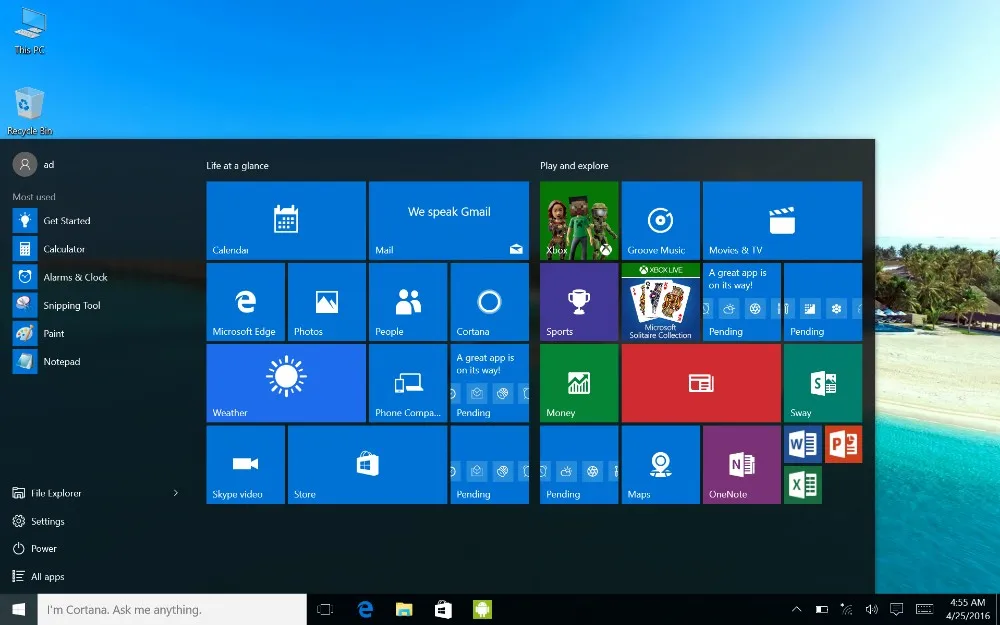Open the touch keyboard icon
The height and width of the screenshot is (625, 1000).
pos(924,610)
